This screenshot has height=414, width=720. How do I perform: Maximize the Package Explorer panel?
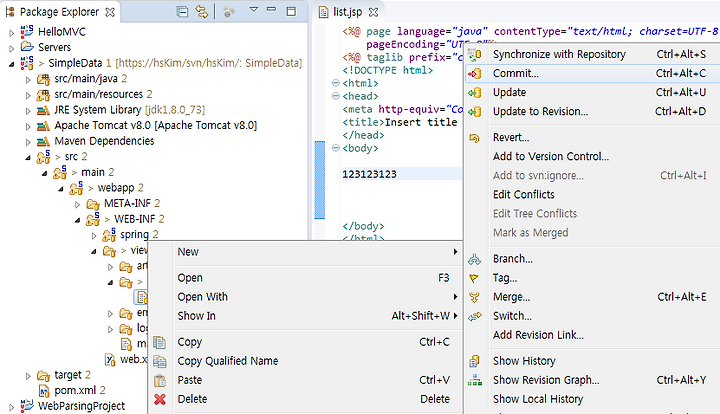click(291, 11)
